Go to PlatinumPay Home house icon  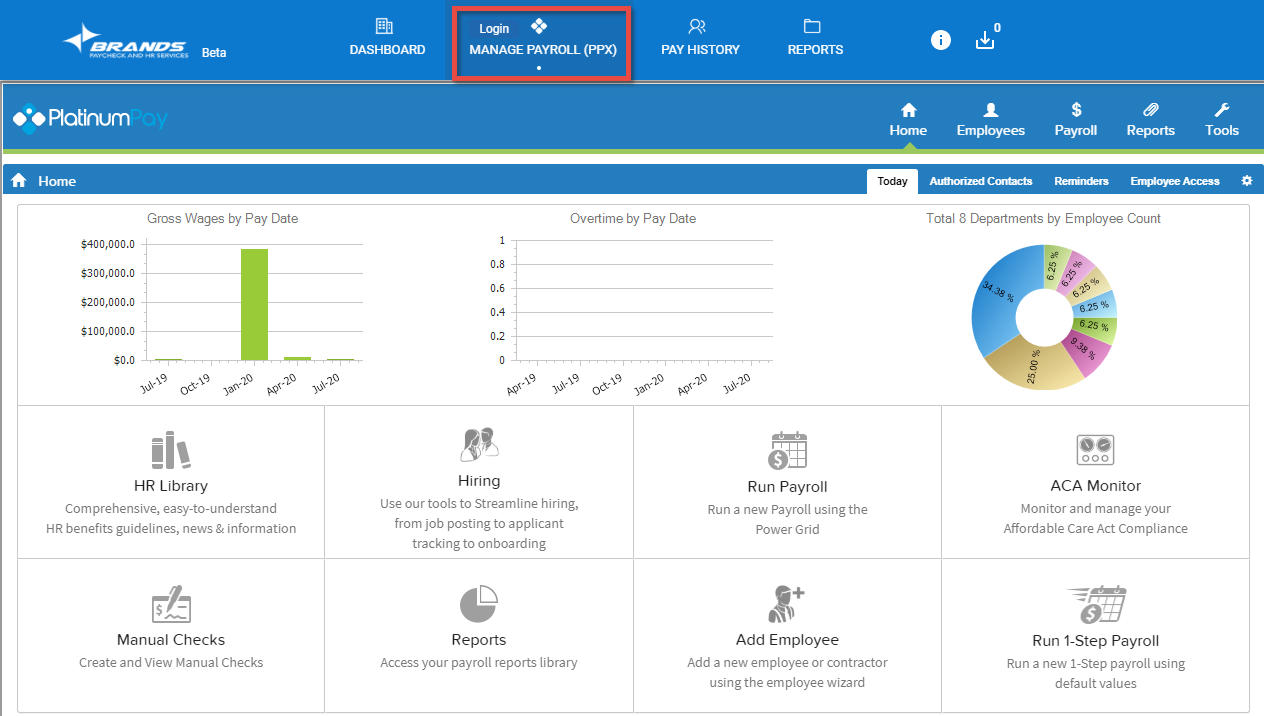(x=908, y=109)
